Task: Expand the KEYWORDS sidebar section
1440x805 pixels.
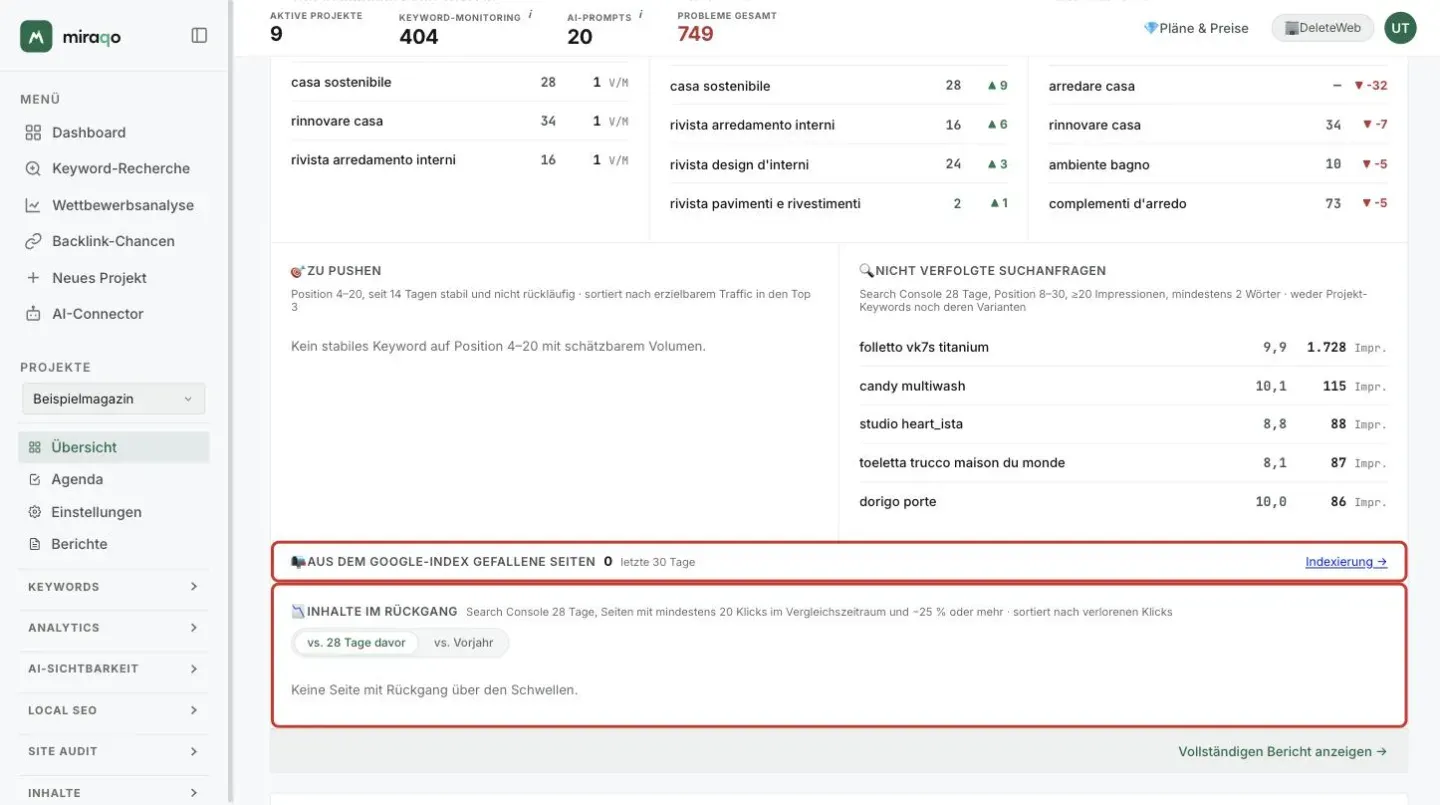Action: tap(113, 587)
